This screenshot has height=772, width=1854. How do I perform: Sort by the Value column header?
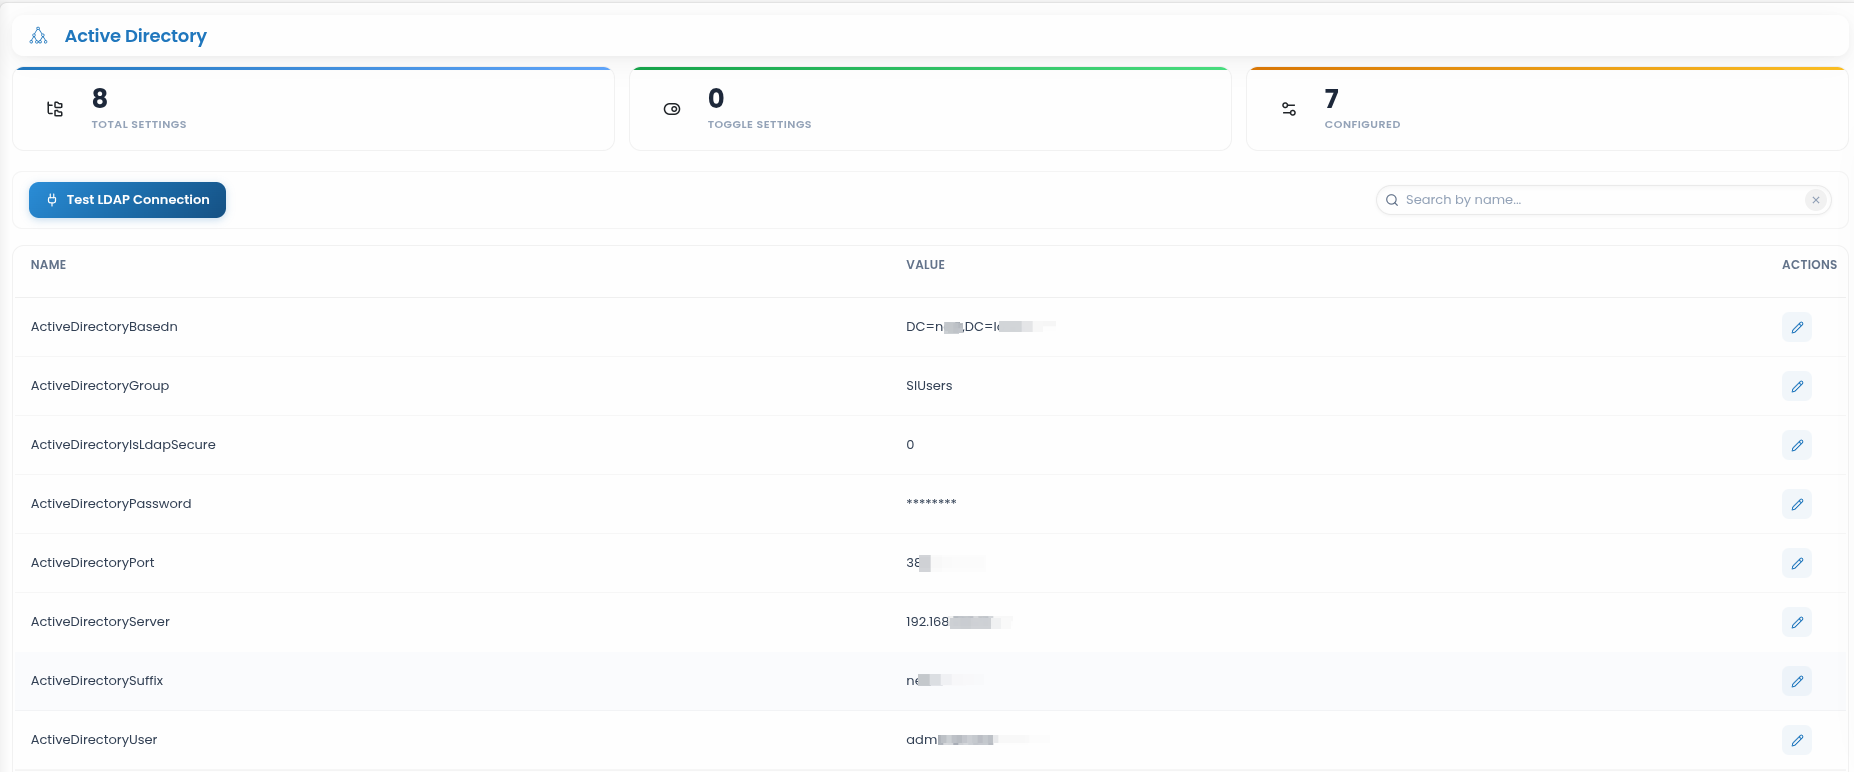[x=925, y=265]
